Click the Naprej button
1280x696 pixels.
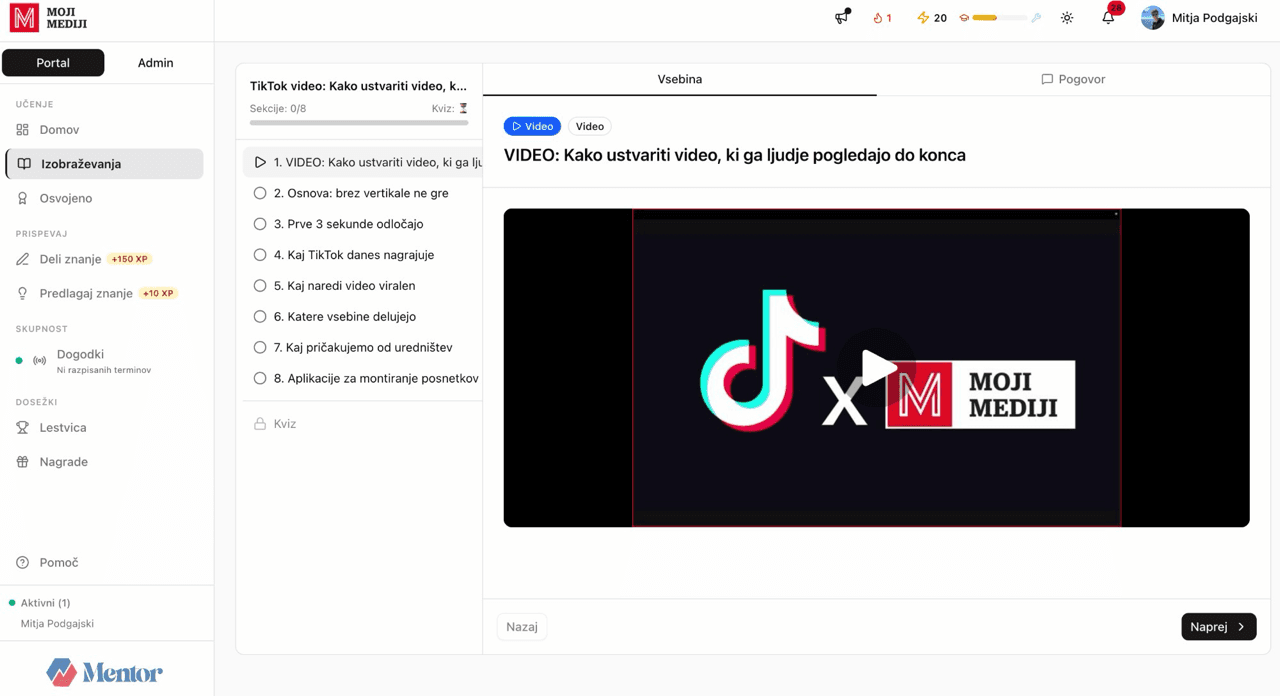(1218, 627)
